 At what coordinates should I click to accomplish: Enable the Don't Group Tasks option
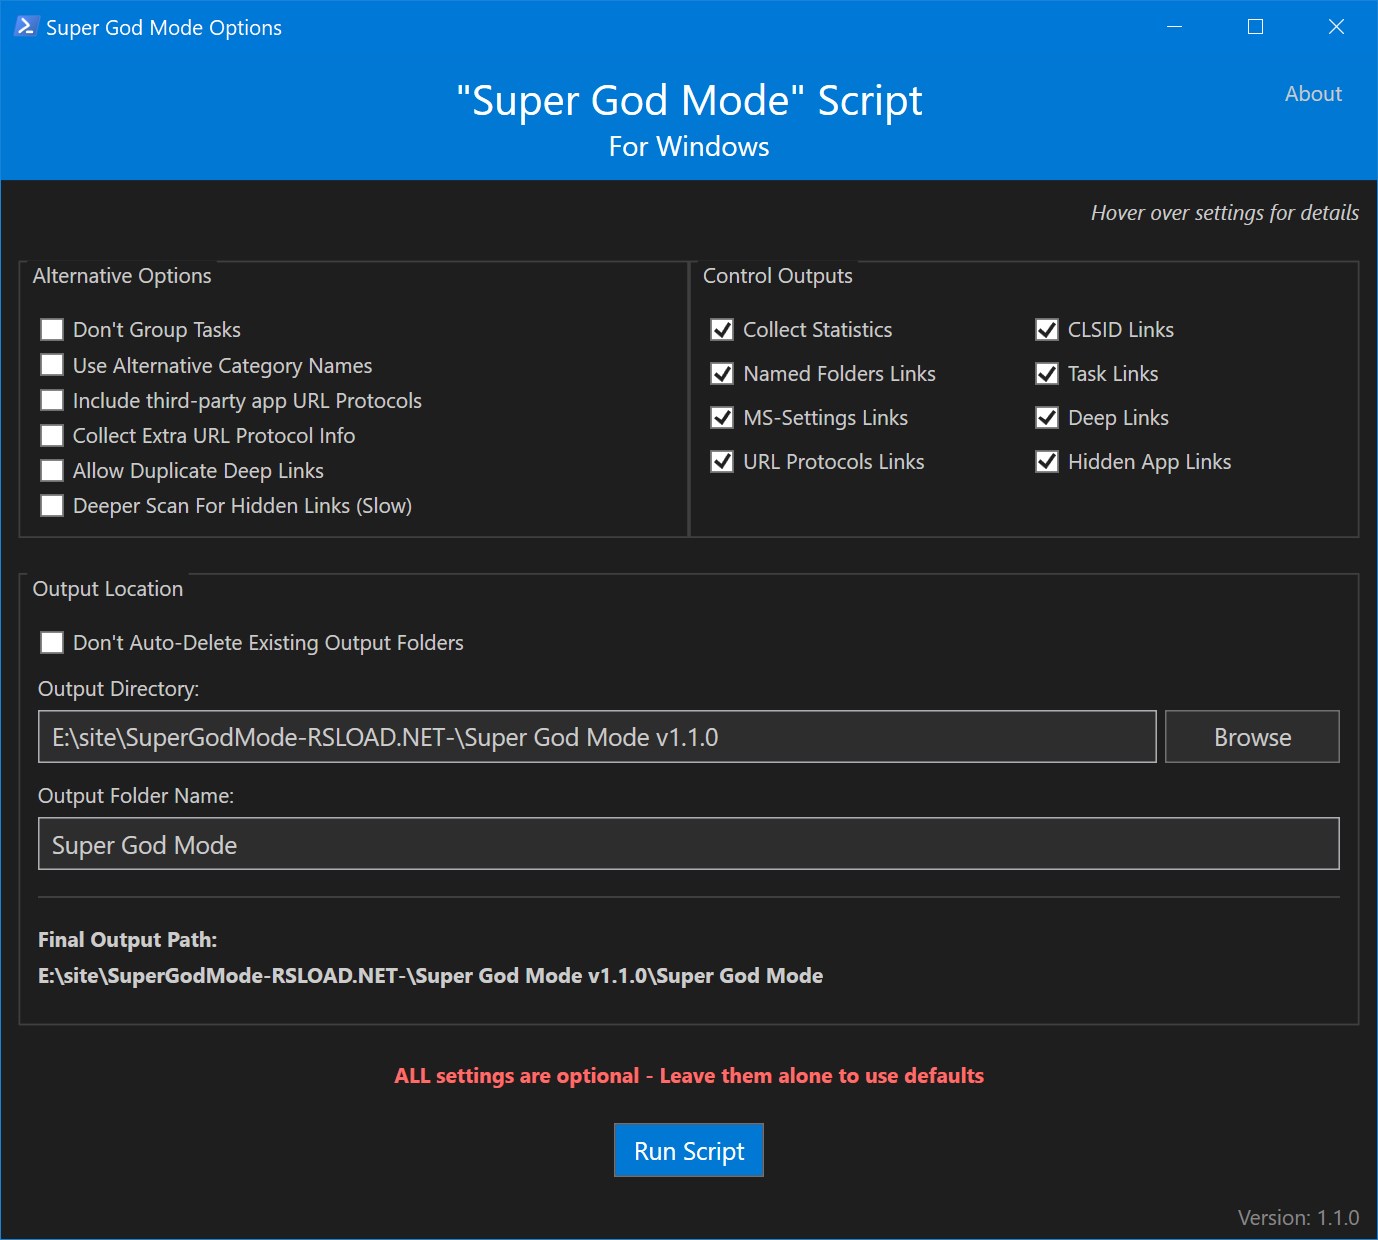coord(52,329)
